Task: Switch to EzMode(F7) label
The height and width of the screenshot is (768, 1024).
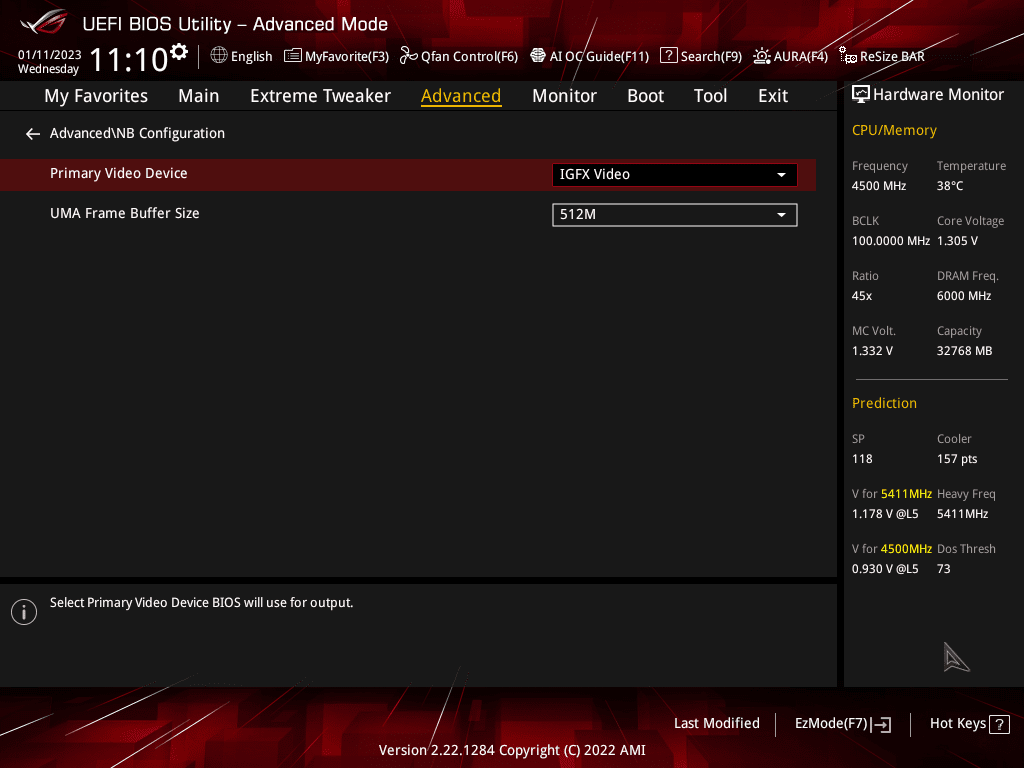Action: (x=831, y=724)
